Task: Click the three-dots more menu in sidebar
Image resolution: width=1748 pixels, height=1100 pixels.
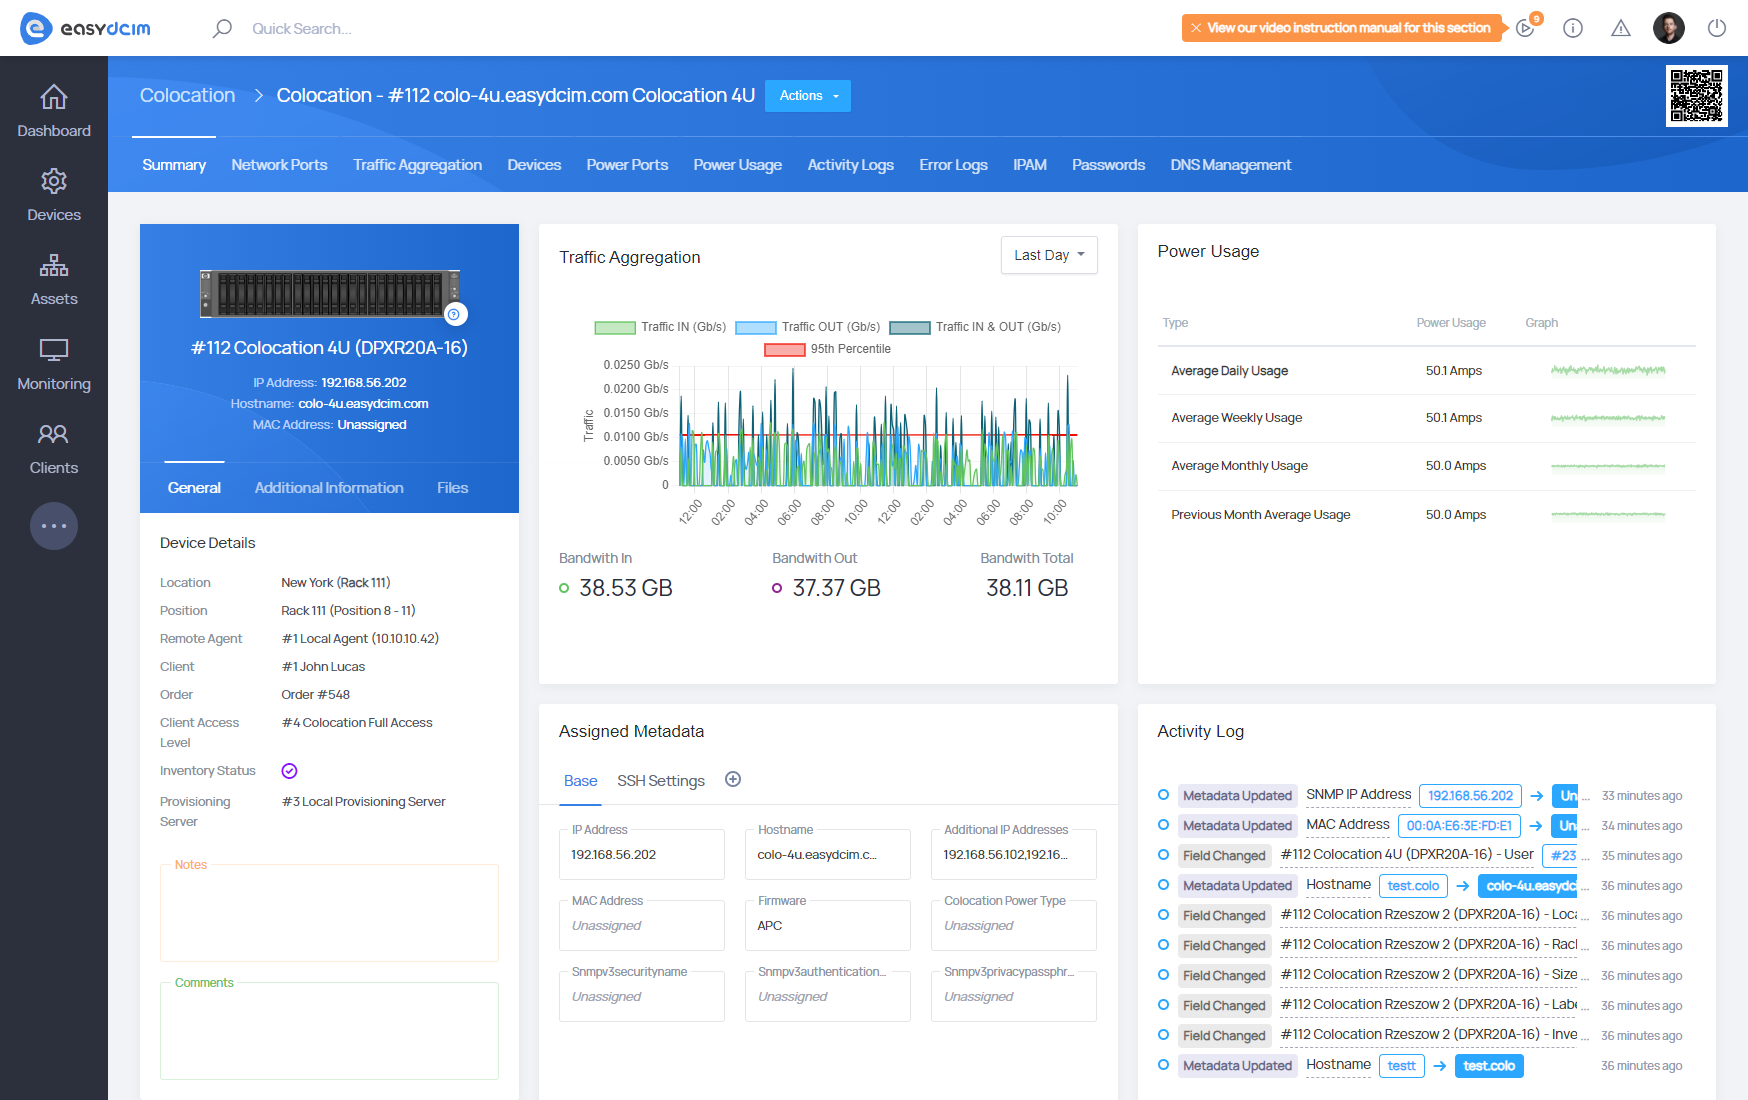Action: coord(54,526)
